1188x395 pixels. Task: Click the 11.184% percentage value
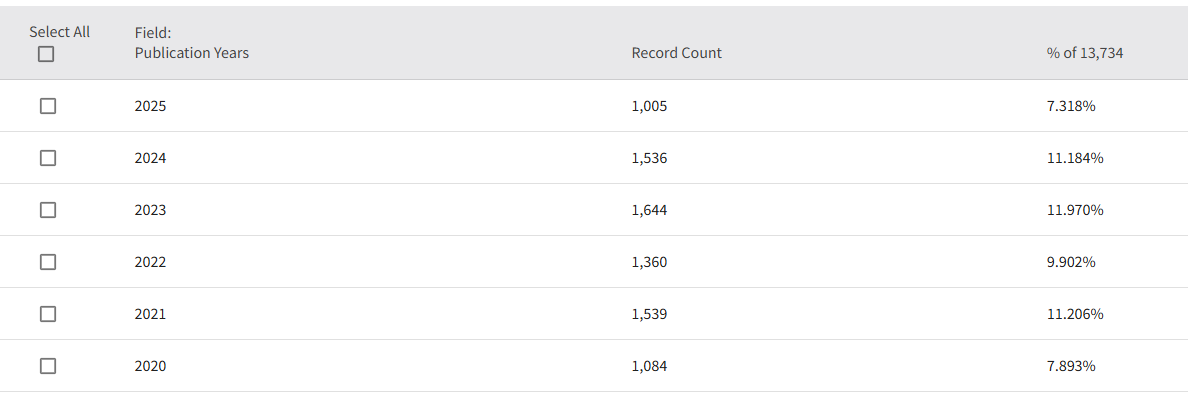point(1074,158)
